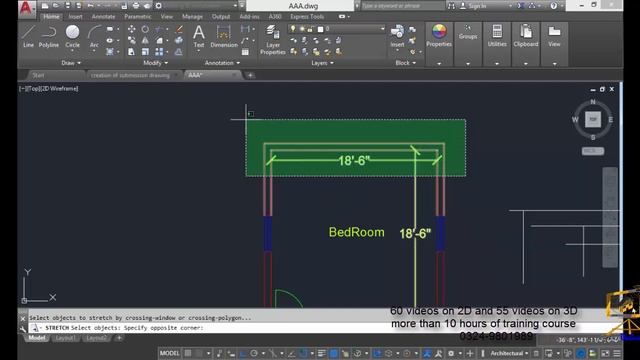Toggle layer freeze sun icon

pyautogui.click(x=302, y=29)
